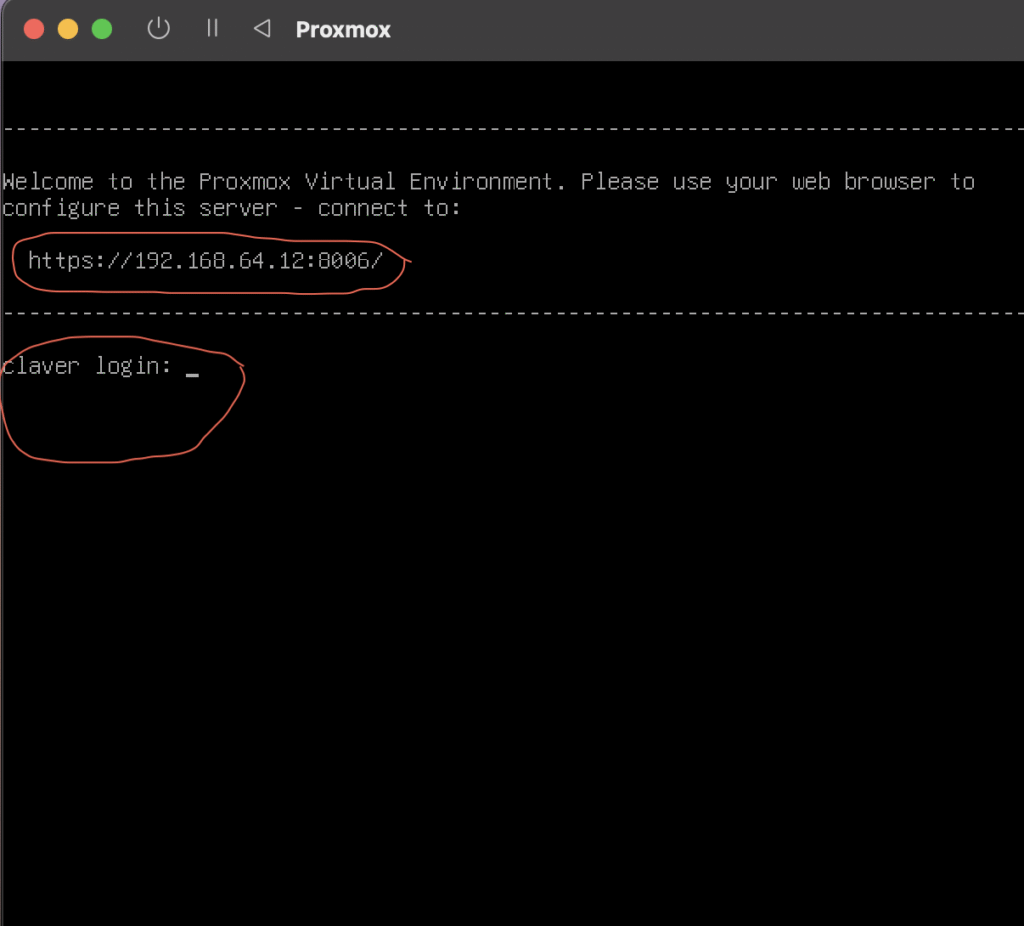Click the word "Welcome" in the console
This screenshot has height=926, width=1024.
48,182
